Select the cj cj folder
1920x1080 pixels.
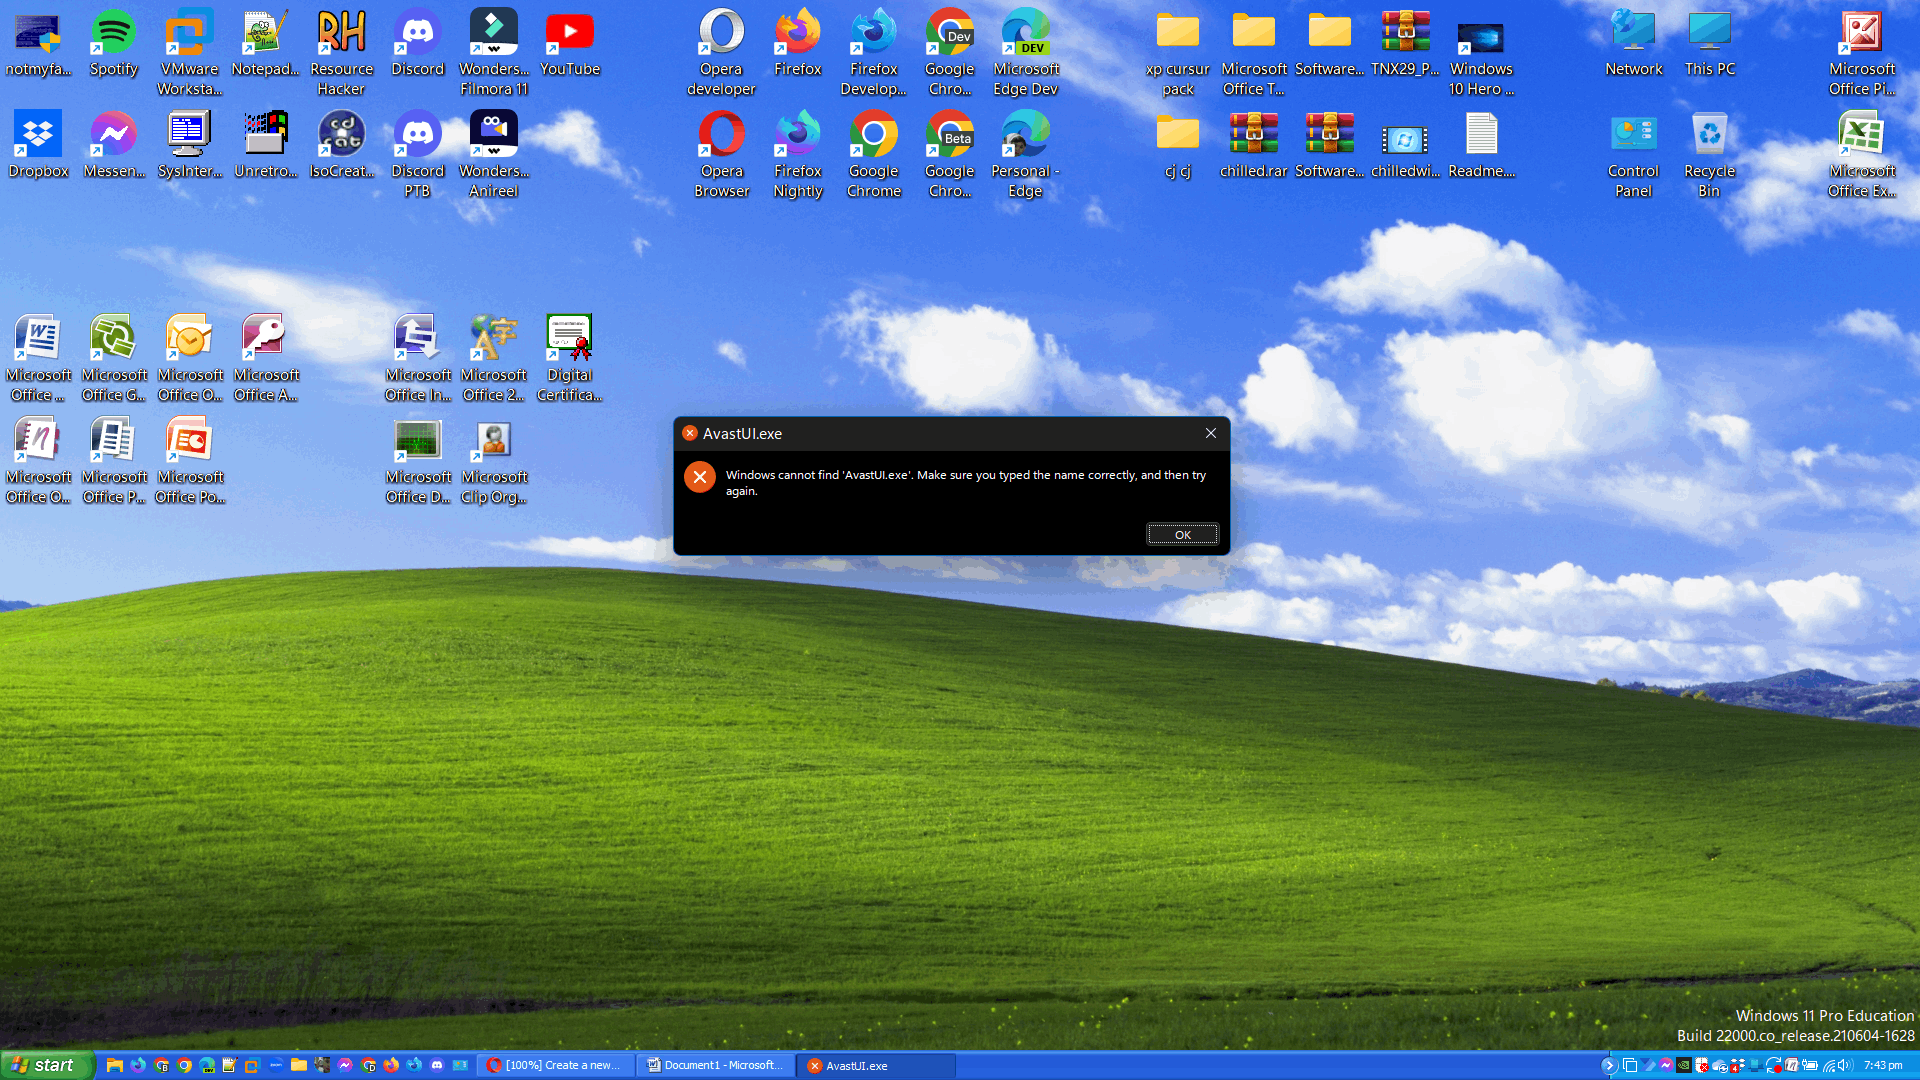[1178, 145]
